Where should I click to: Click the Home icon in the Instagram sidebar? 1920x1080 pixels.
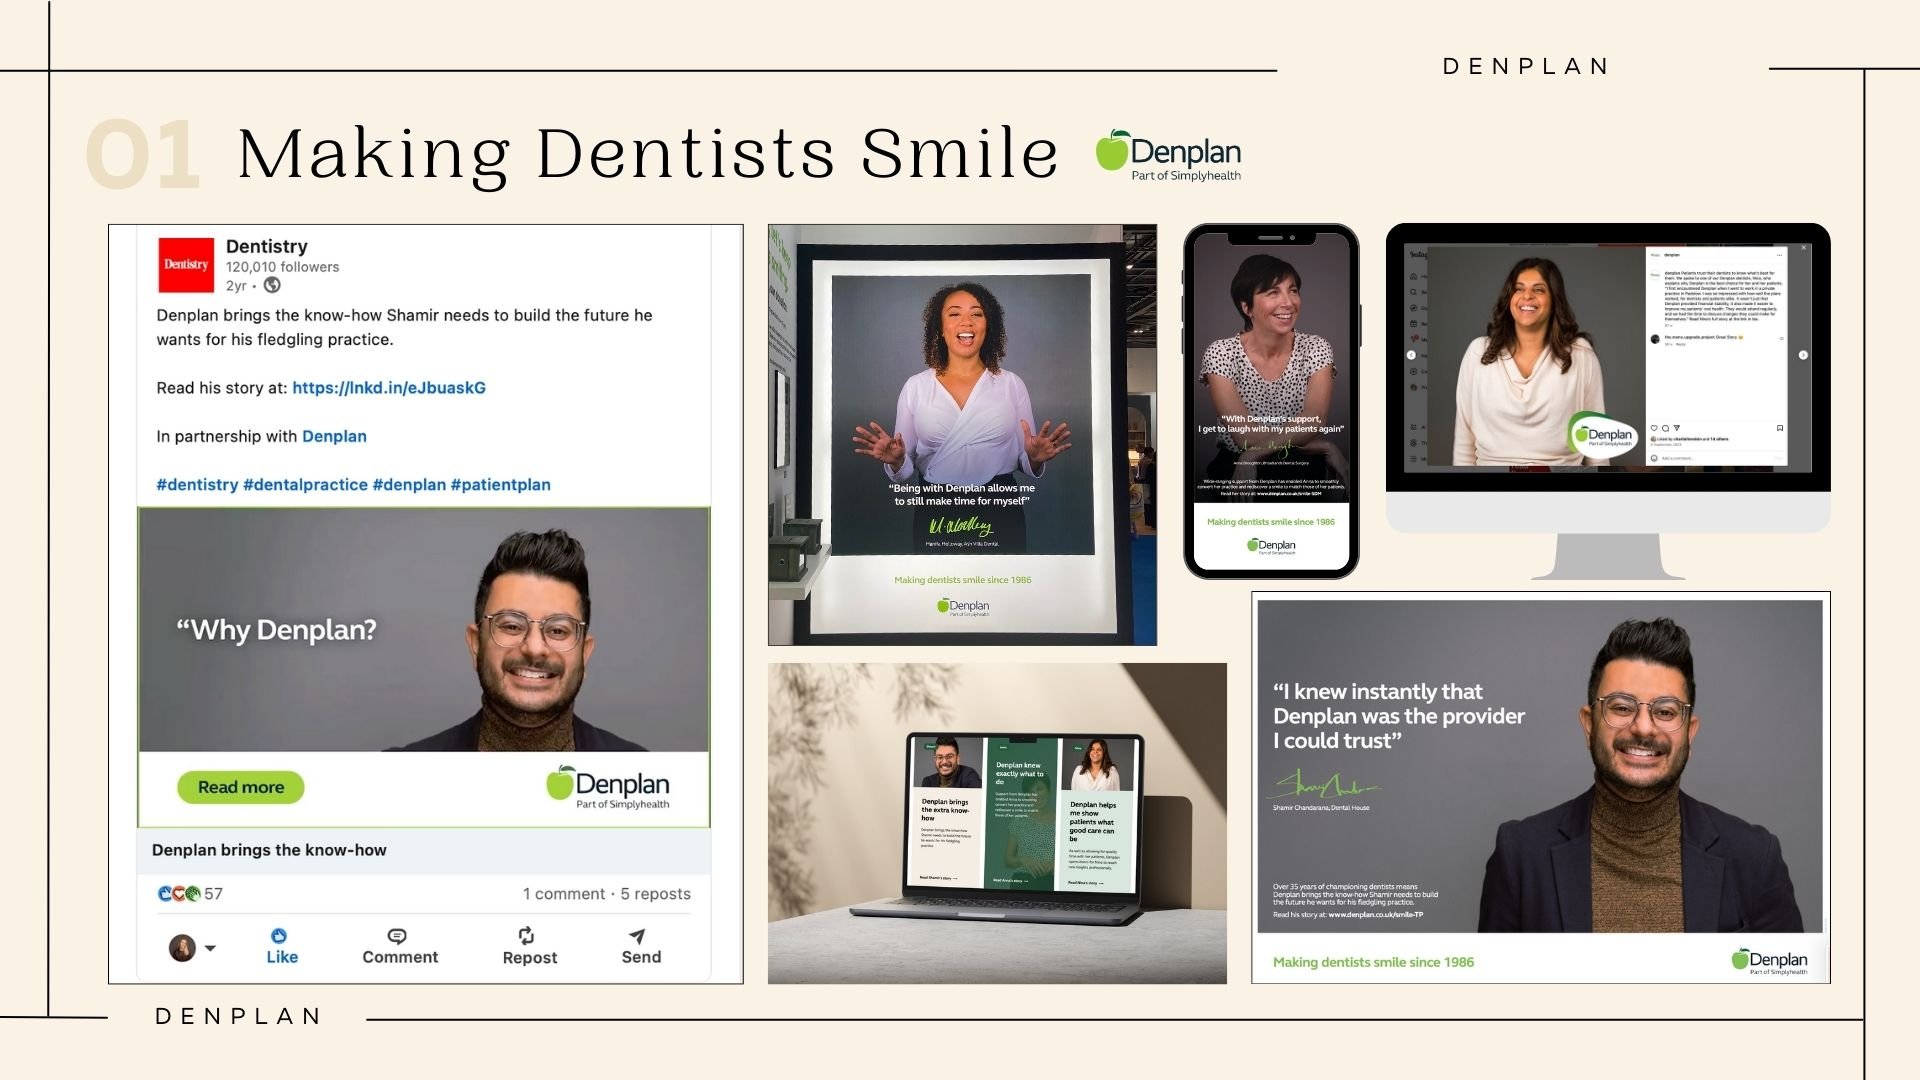(x=1414, y=276)
